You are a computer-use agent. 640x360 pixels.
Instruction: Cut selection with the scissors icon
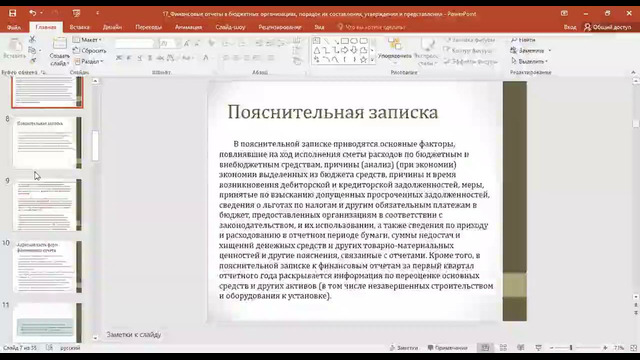[x=32, y=40]
